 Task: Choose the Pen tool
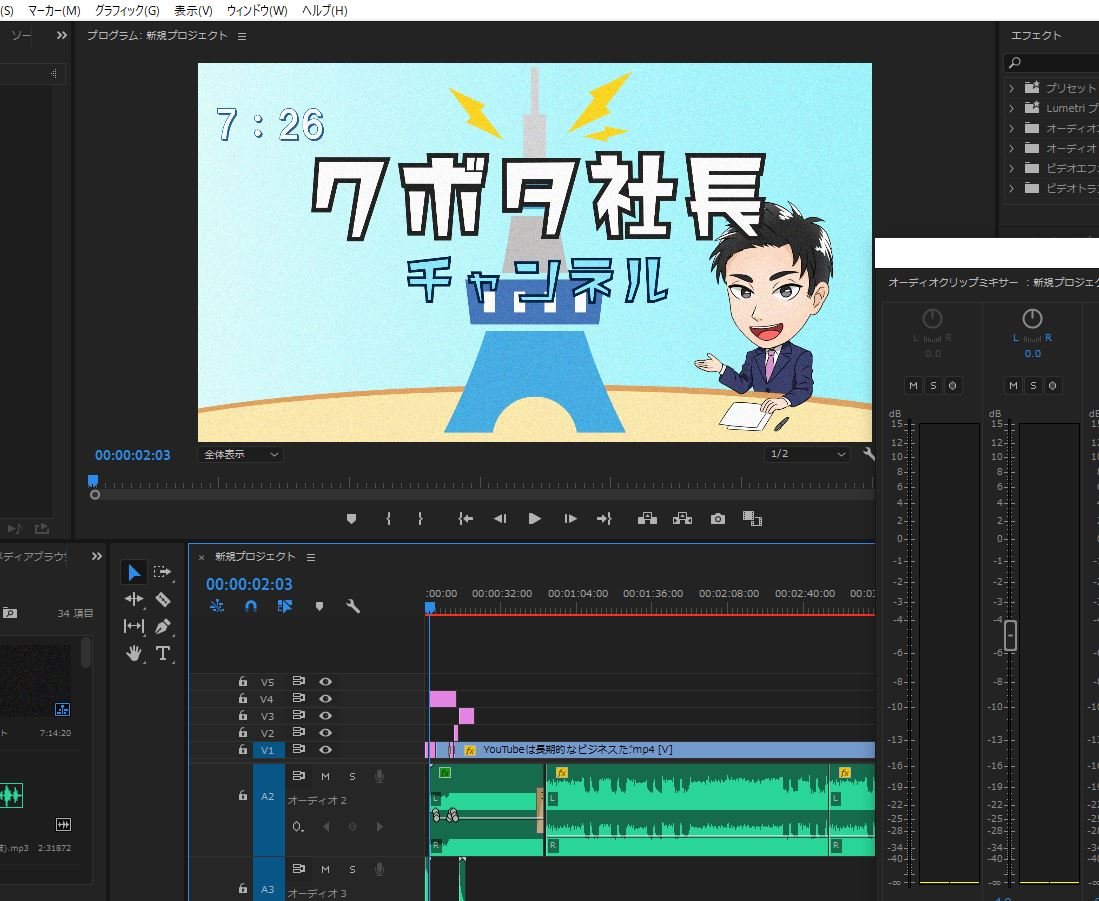[163, 626]
